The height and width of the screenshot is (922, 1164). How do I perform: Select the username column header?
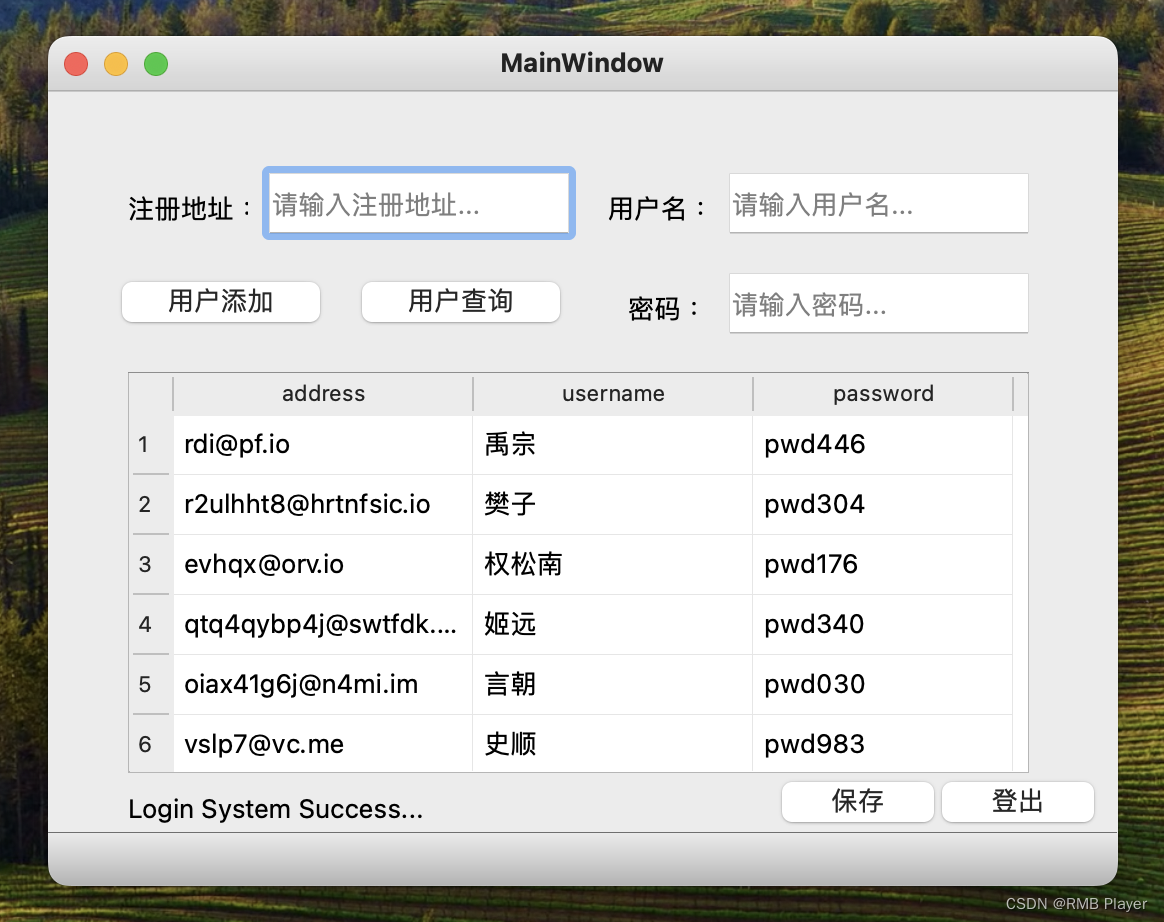(612, 393)
